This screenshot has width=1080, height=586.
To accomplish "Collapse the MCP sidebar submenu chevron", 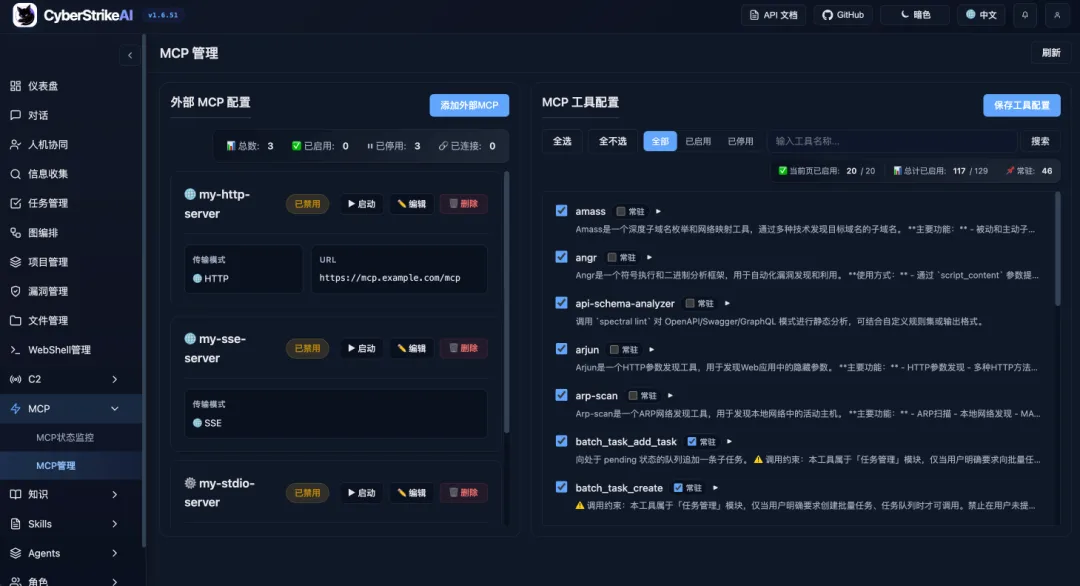I will pyautogui.click(x=114, y=408).
